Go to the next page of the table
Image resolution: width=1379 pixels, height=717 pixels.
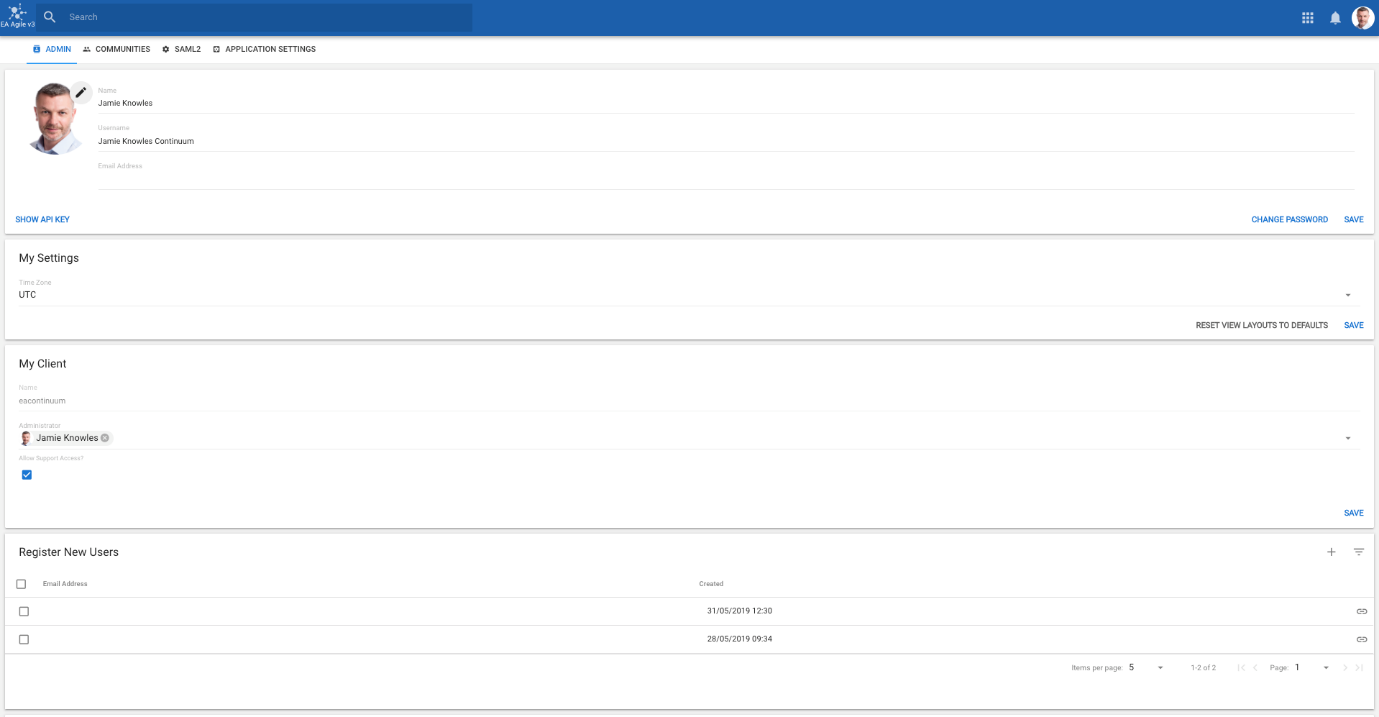coord(1345,667)
